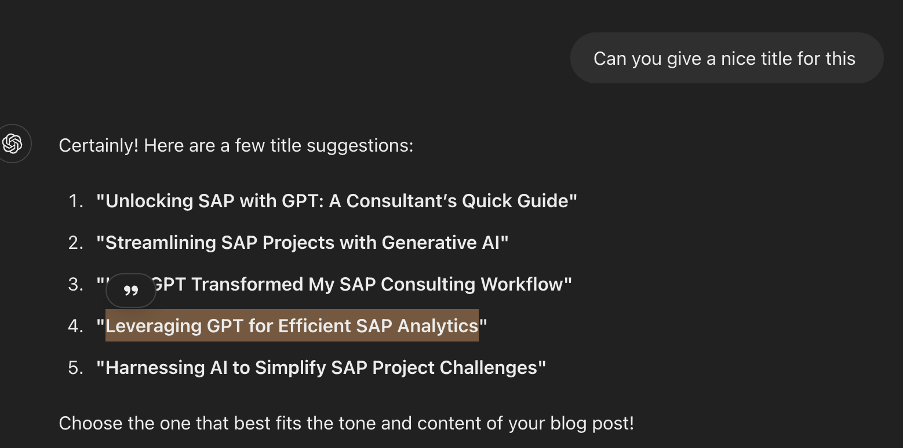The height and width of the screenshot is (448, 904).
Task: Click list number 4 marker
Action: click(x=76, y=326)
